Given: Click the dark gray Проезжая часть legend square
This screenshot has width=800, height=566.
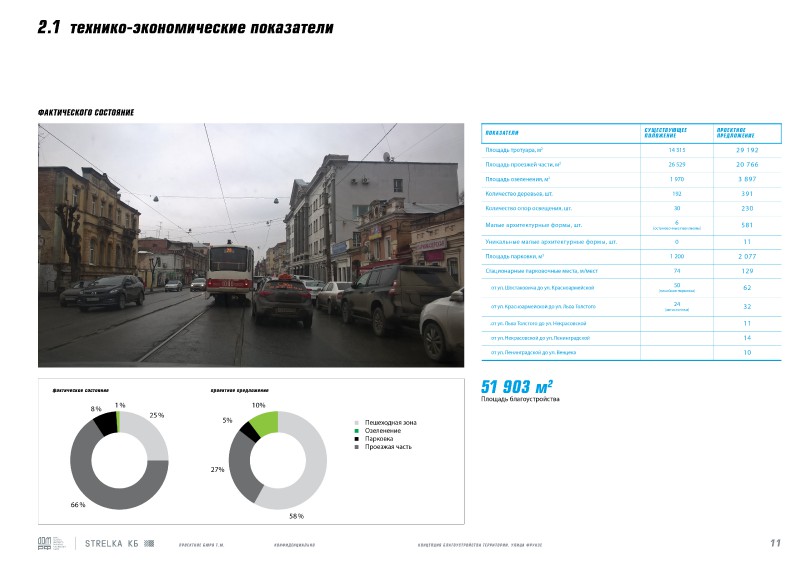Looking at the screenshot, I should point(357,447).
